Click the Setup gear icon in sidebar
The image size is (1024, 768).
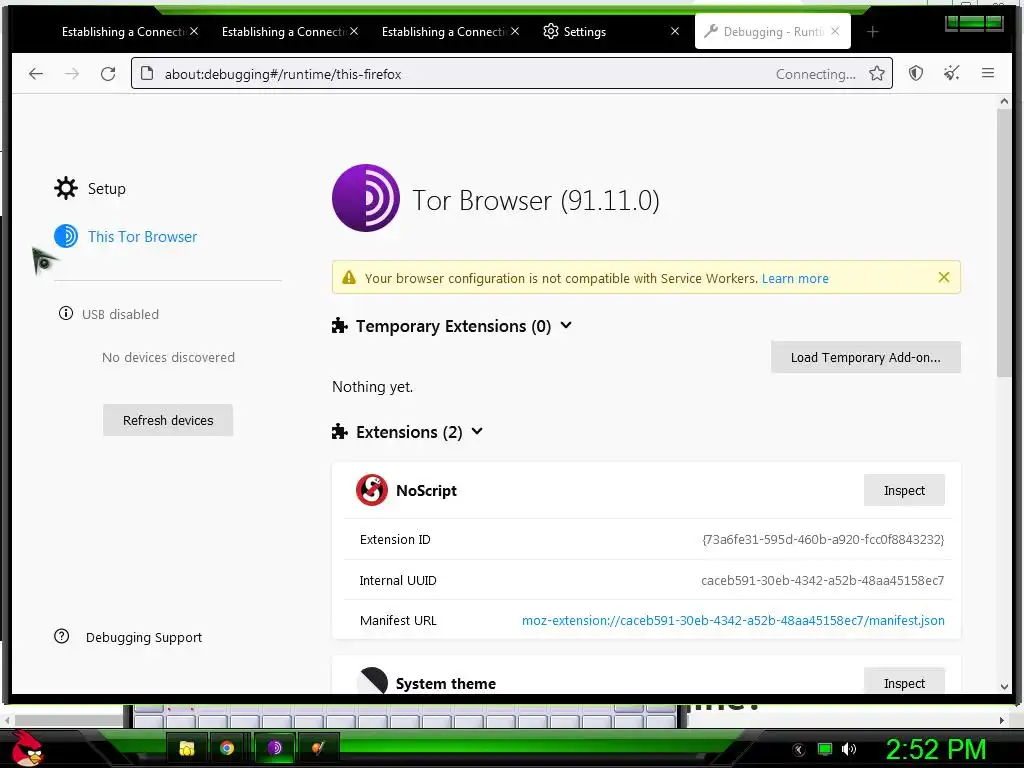click(65, 189)
